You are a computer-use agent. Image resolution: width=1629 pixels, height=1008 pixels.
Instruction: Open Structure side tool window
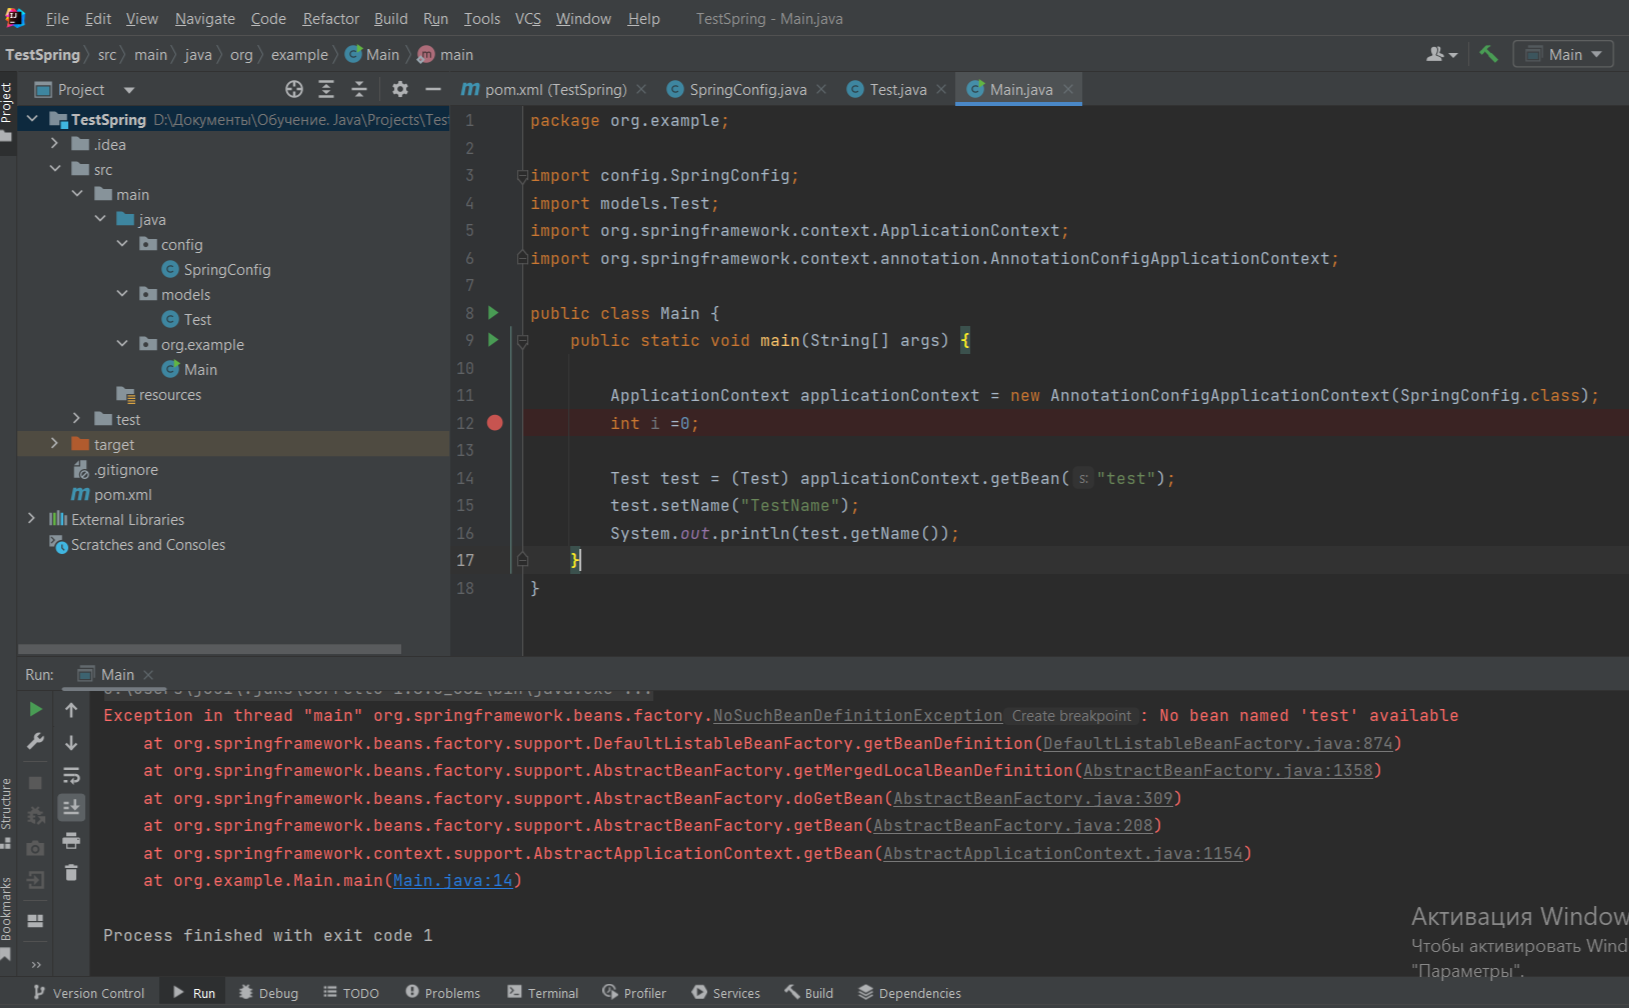click(6, 813)
